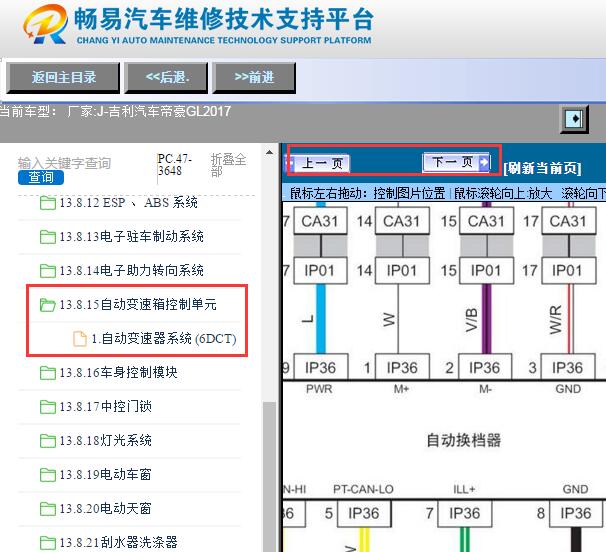Image resolution: width=606 pixels, height=552 pixels.
Task: Click the 刷新当前页 link
Action: (542, 168)
